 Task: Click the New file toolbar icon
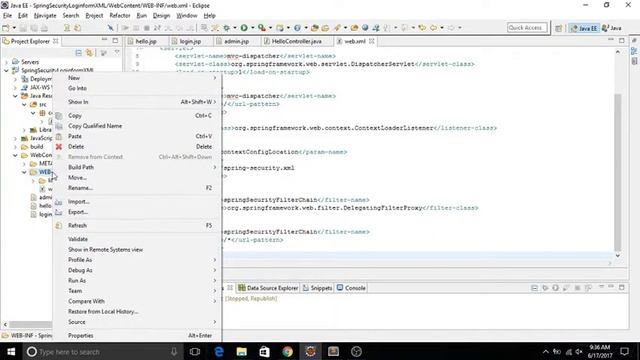(x=6, y=28)
